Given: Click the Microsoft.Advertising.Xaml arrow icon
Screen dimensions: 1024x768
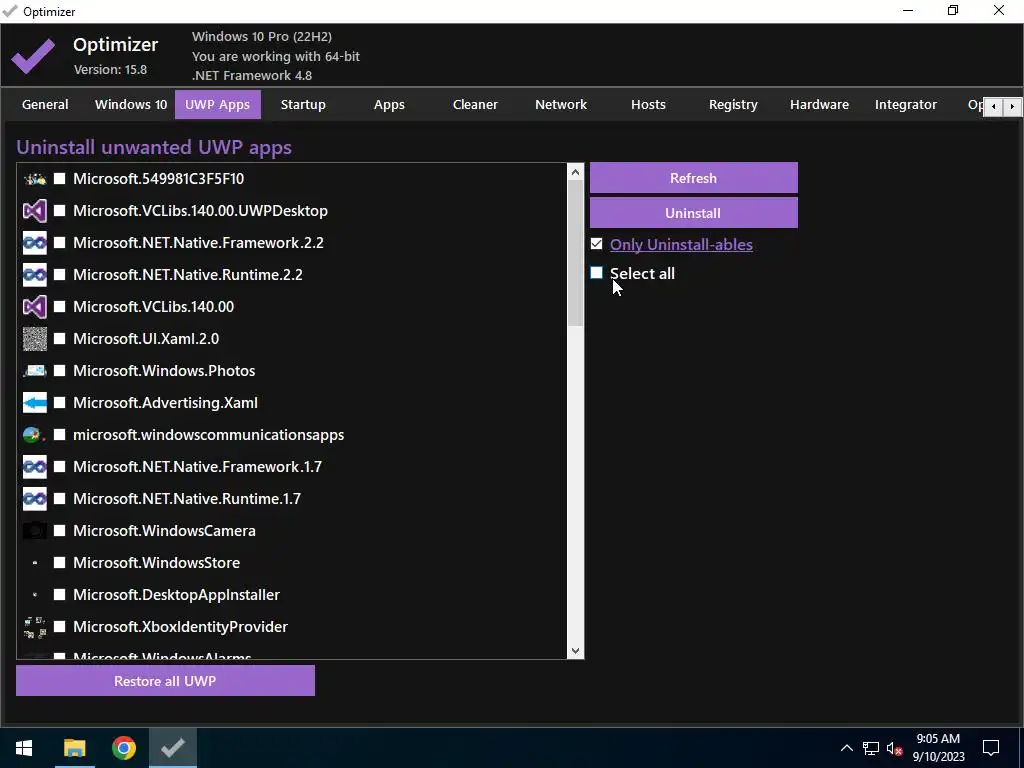Looking at the screenshot, I should tap(35, 403).
